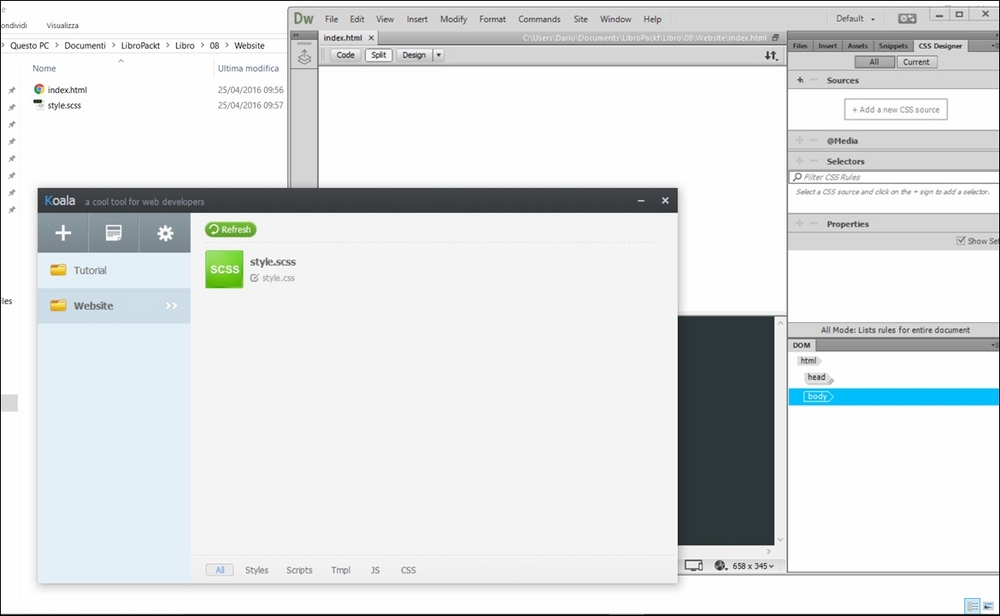Select the html element in DOM panel
The height and width of the screenshot is (616, 1000).
coord(808,360)
